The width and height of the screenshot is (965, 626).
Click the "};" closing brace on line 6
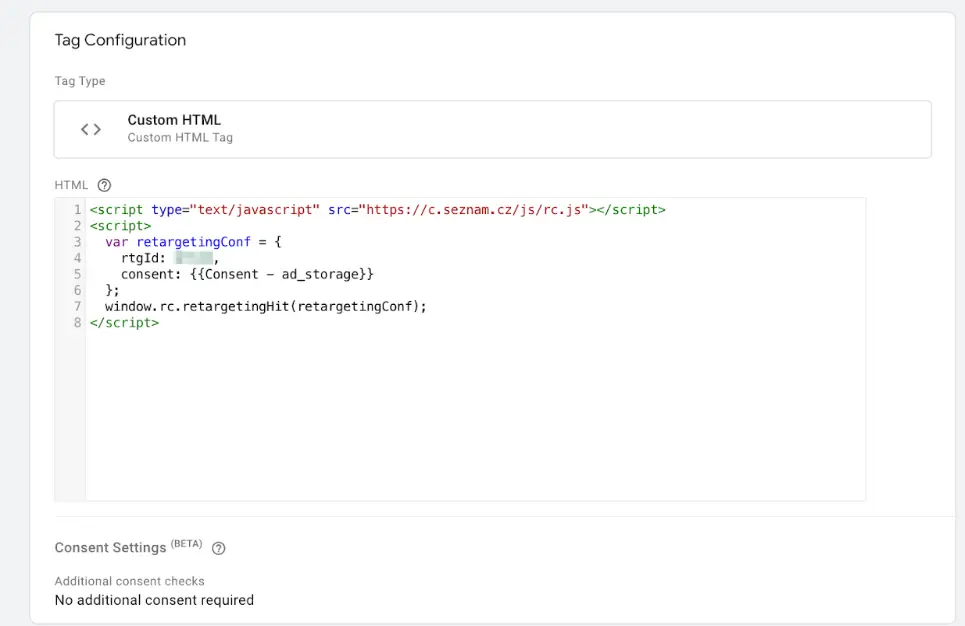tap(113, 291)
